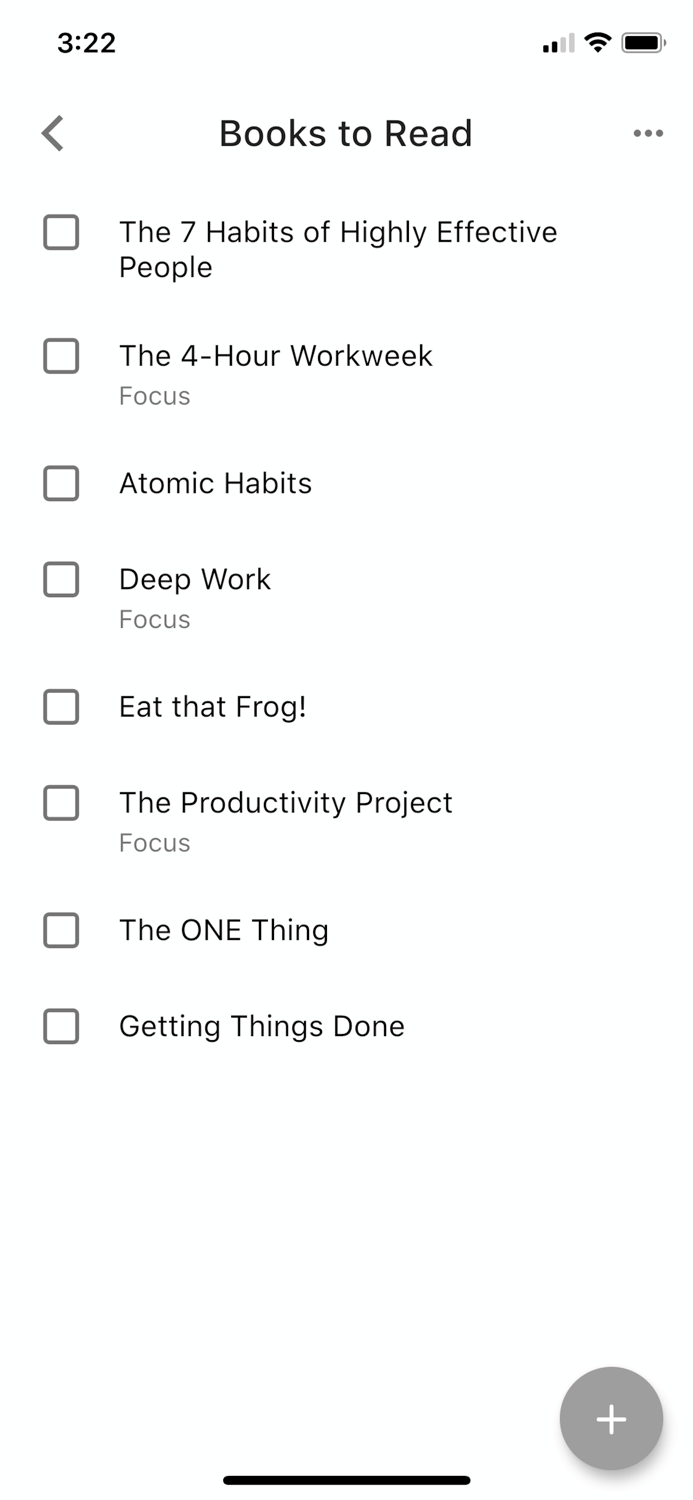Tick the checkbox beside Eat that Frog!
This screenshot has height=1500, width=693.
[x=61, y=706]
